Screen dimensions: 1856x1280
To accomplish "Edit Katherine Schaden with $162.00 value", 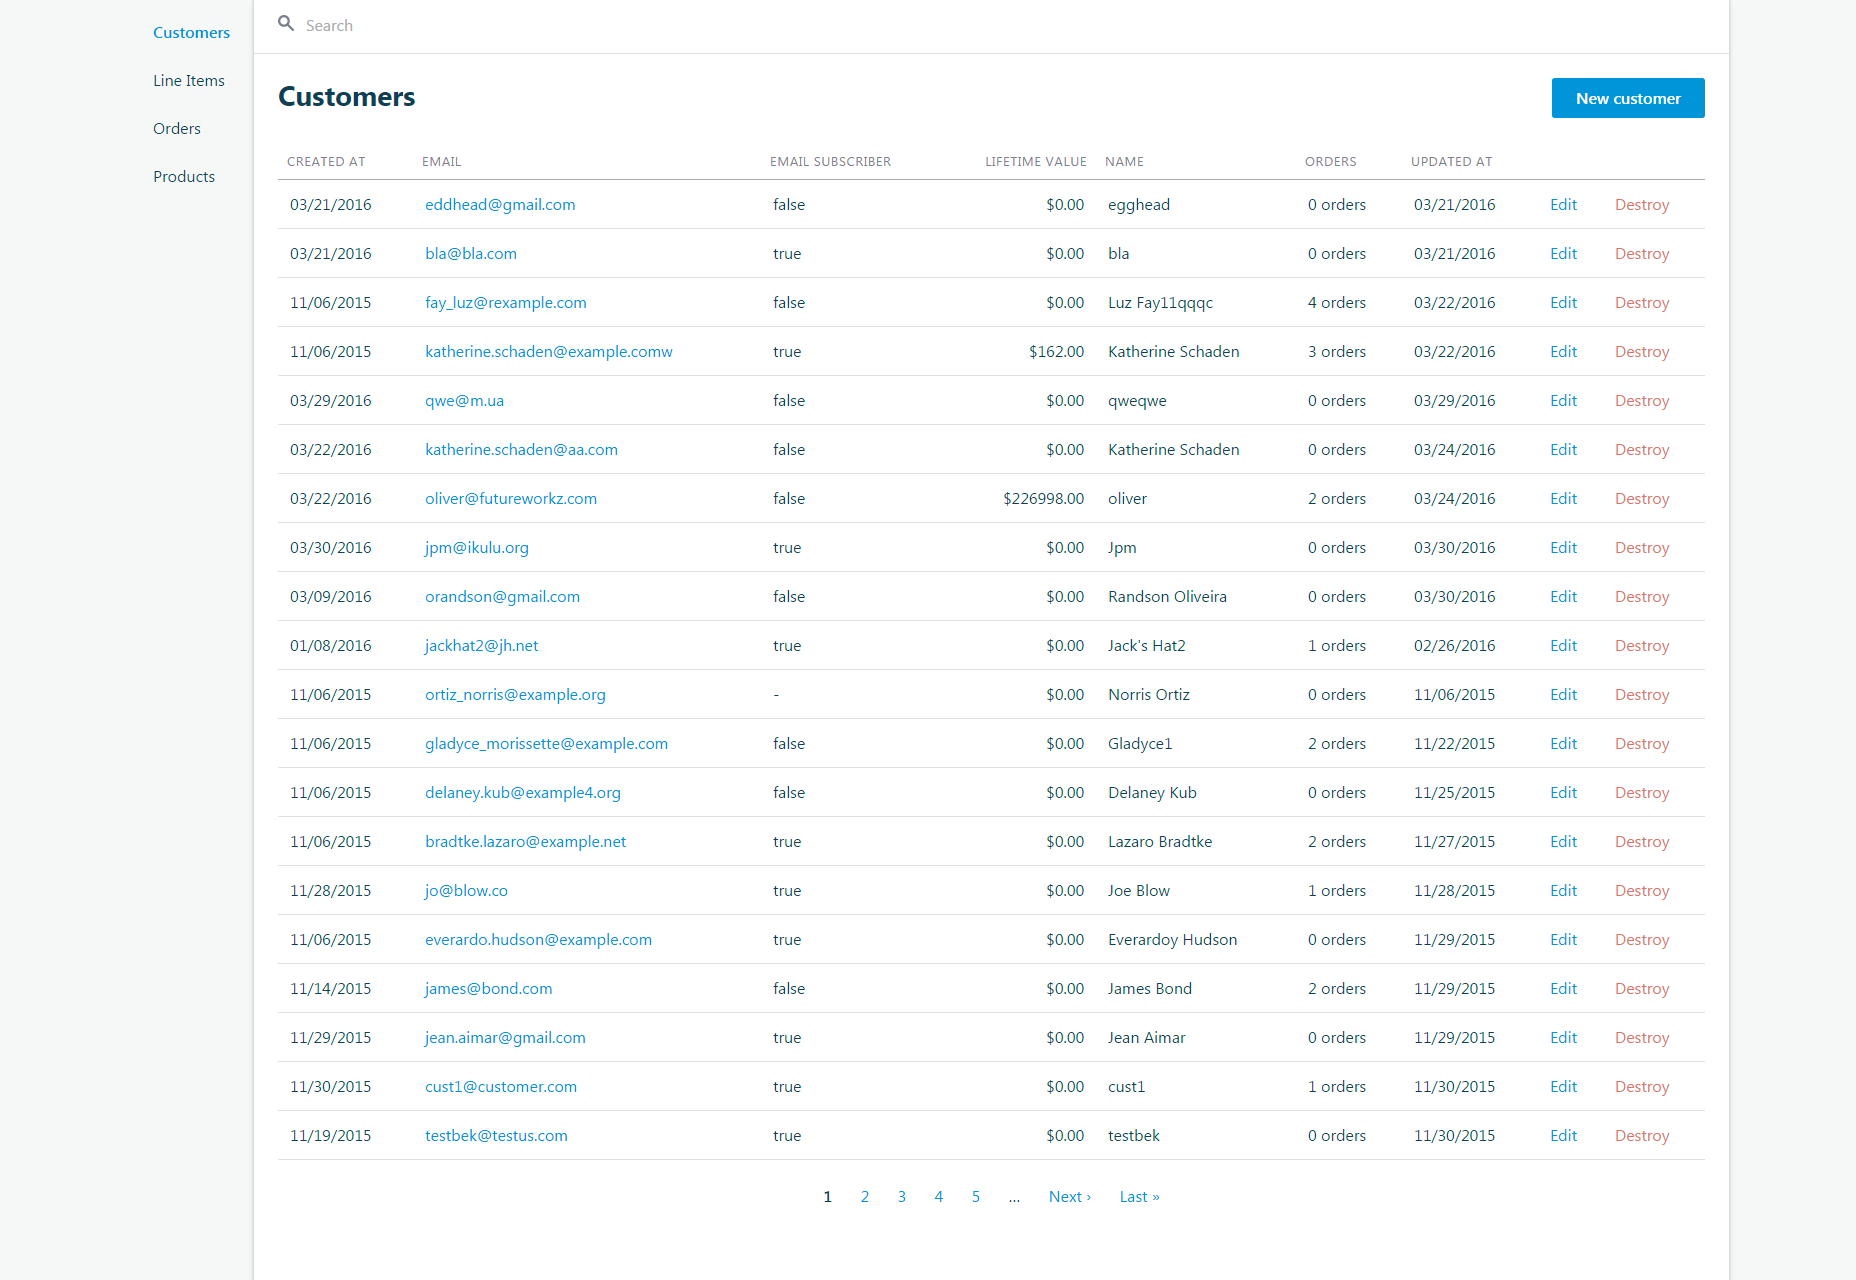I will 1563,352.
